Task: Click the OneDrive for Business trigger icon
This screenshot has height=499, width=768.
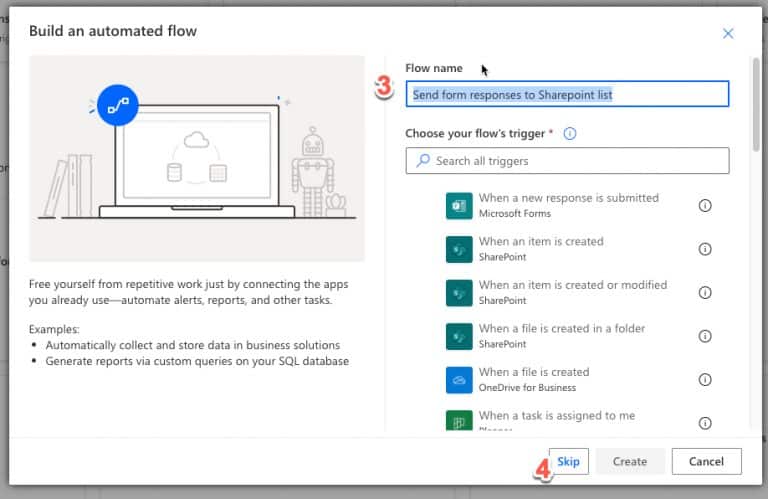Action: point(459,379)
